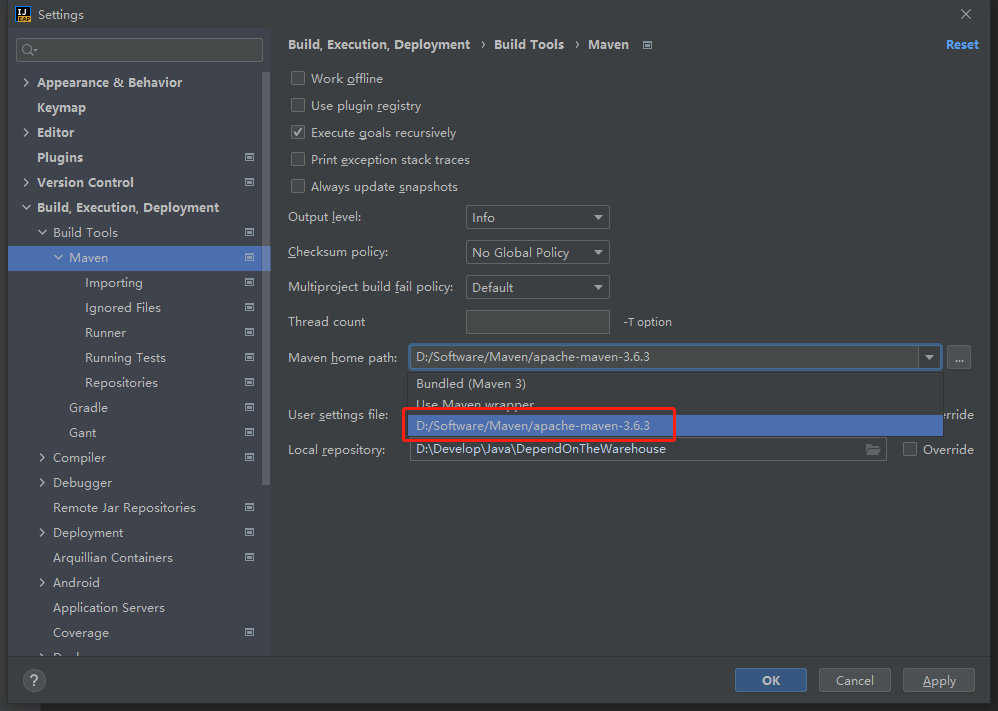Click the Local repository path field
Viewport: 998px width, 711px height.
648,449
